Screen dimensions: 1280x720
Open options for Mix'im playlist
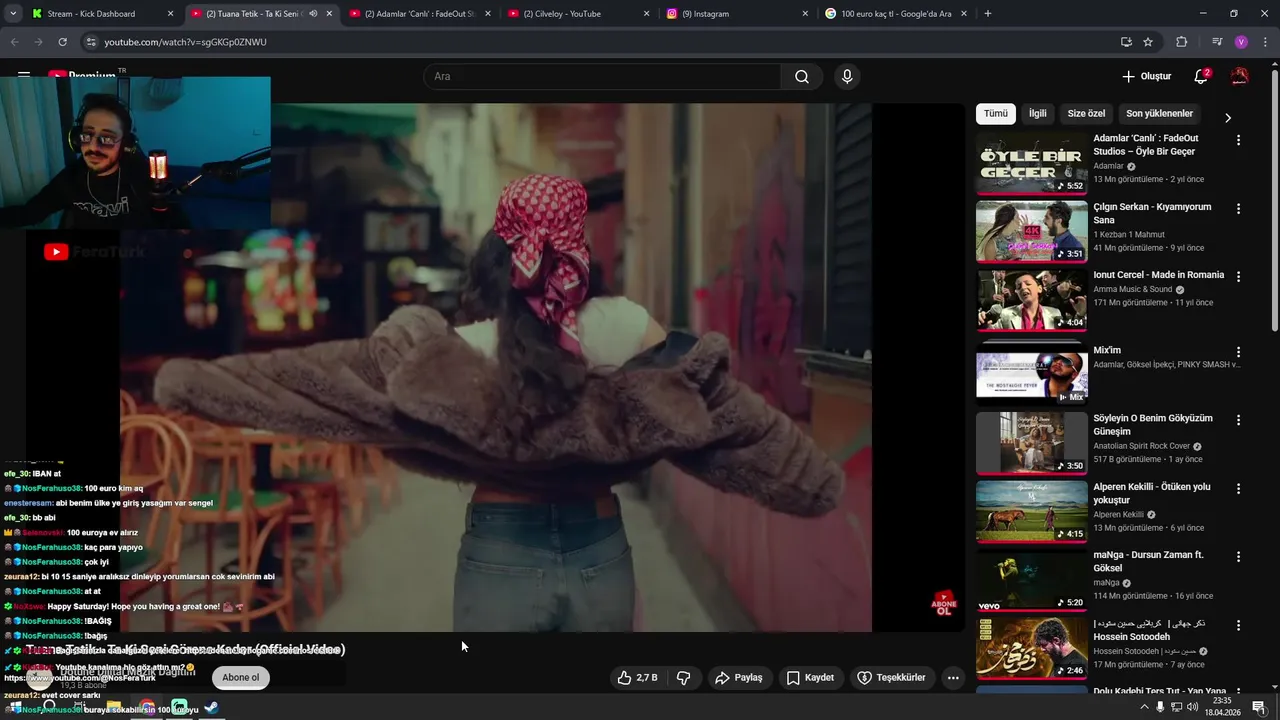click(1238, 352)
